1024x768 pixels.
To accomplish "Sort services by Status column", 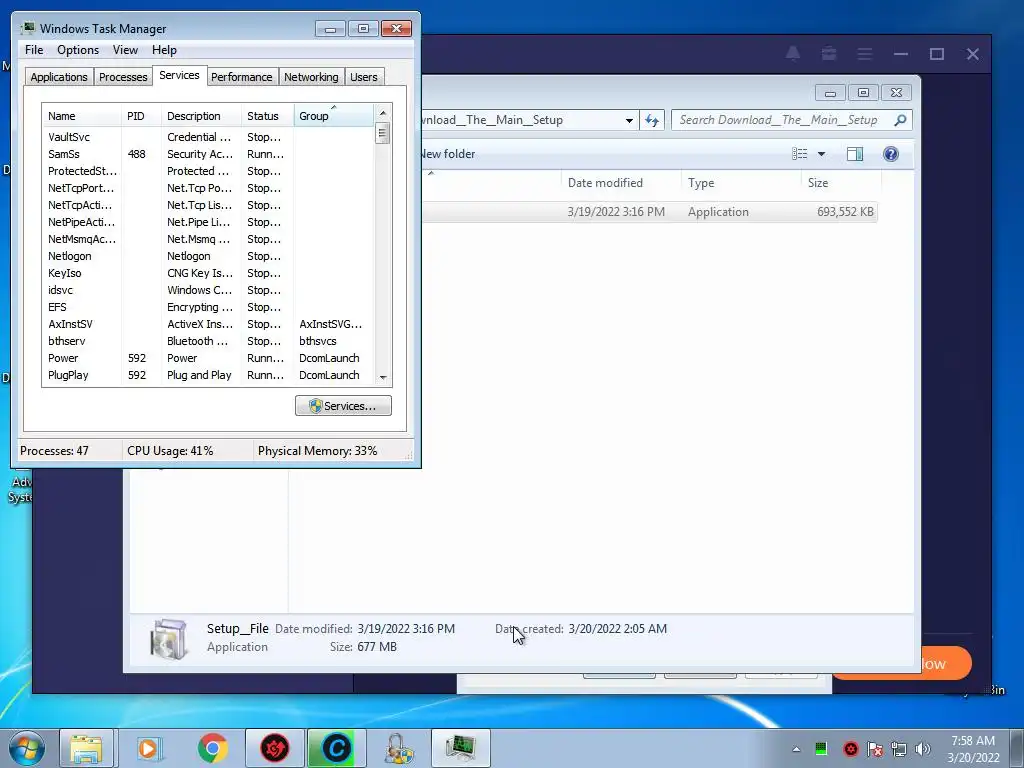I will 268,116.
